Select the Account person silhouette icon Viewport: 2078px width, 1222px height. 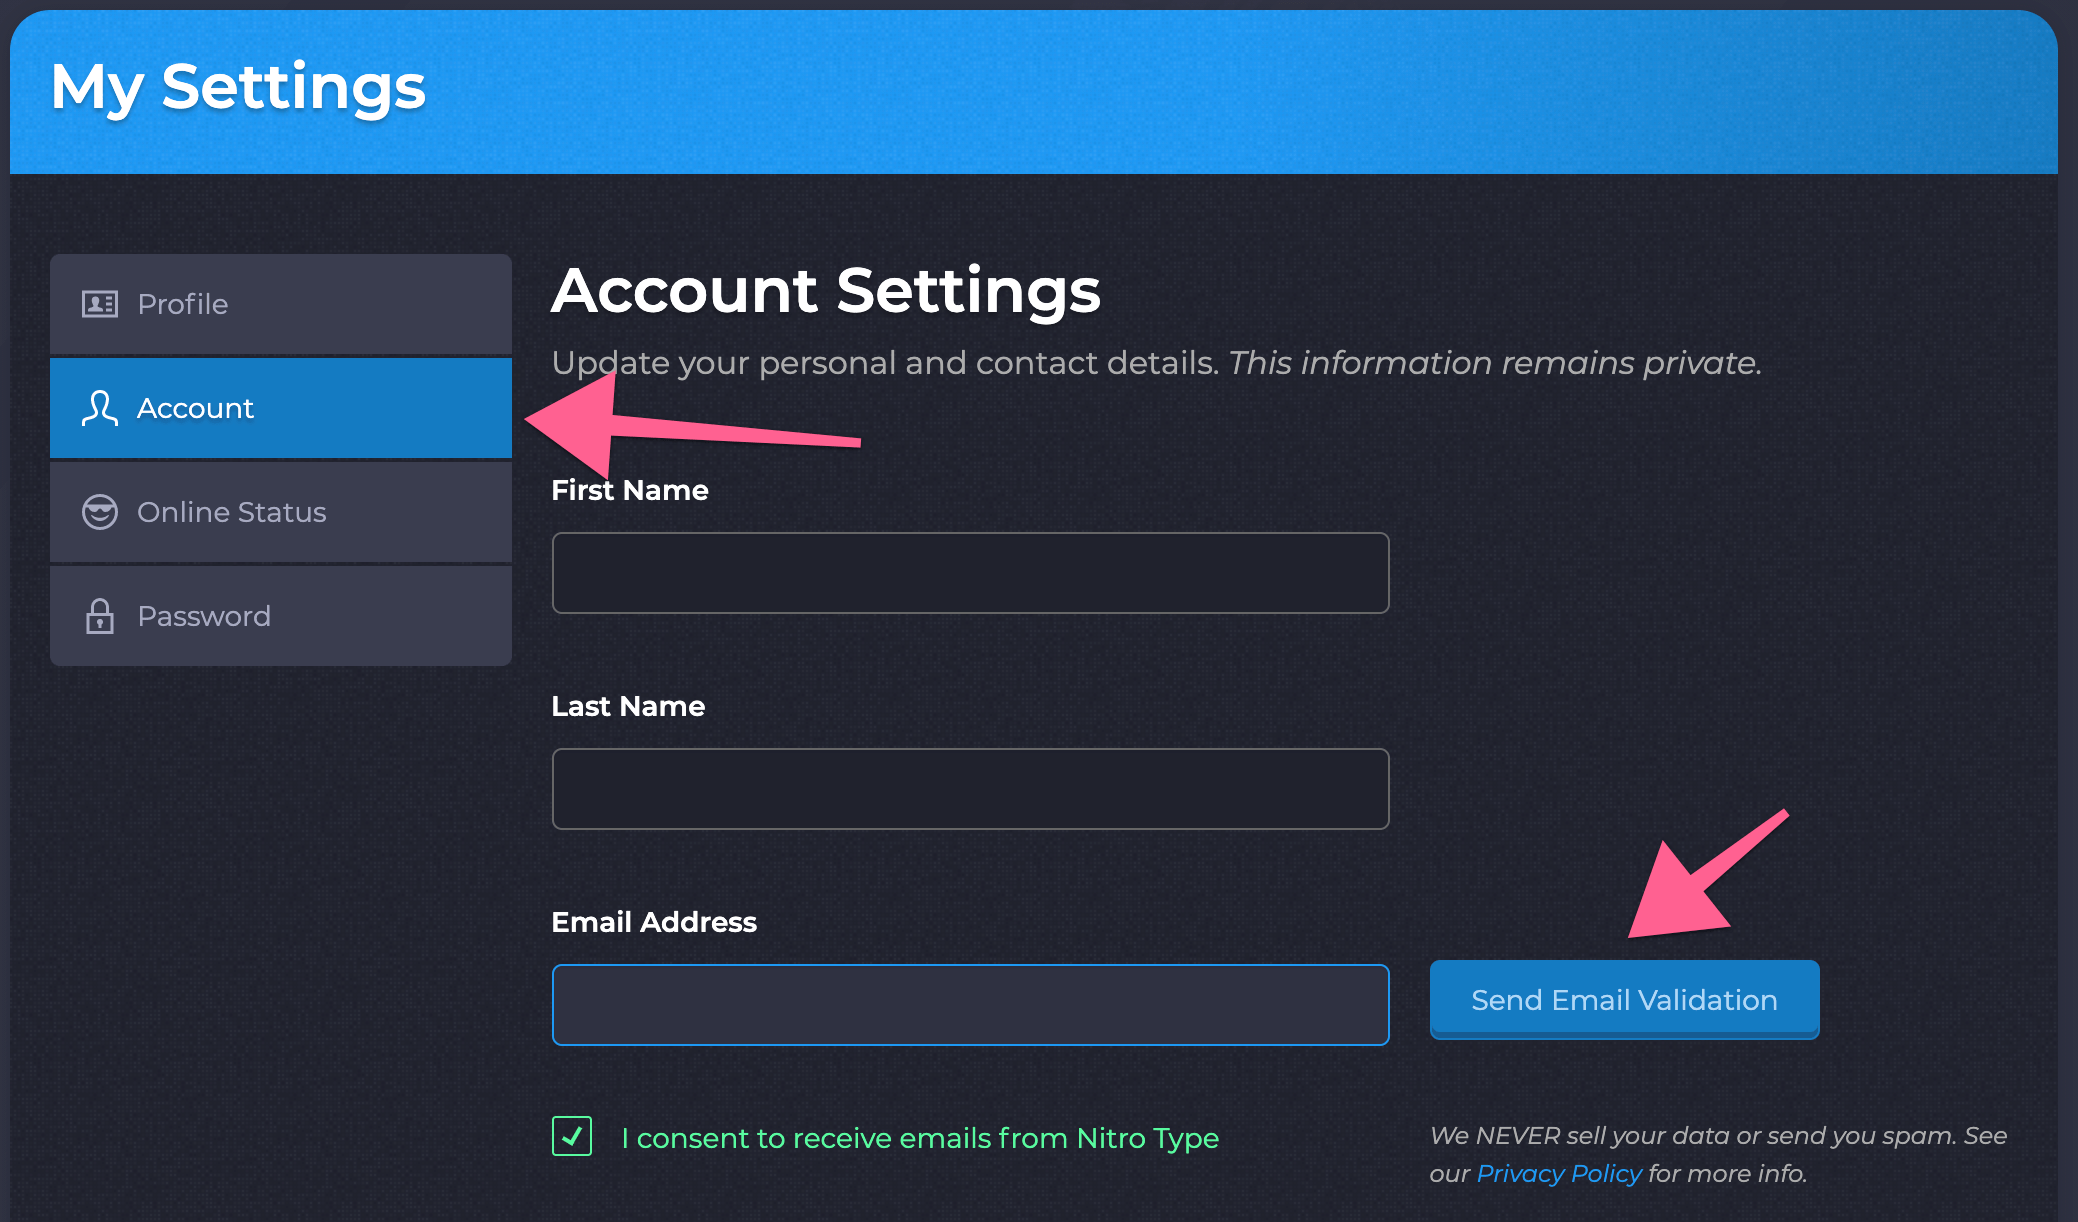pos(99,408)
